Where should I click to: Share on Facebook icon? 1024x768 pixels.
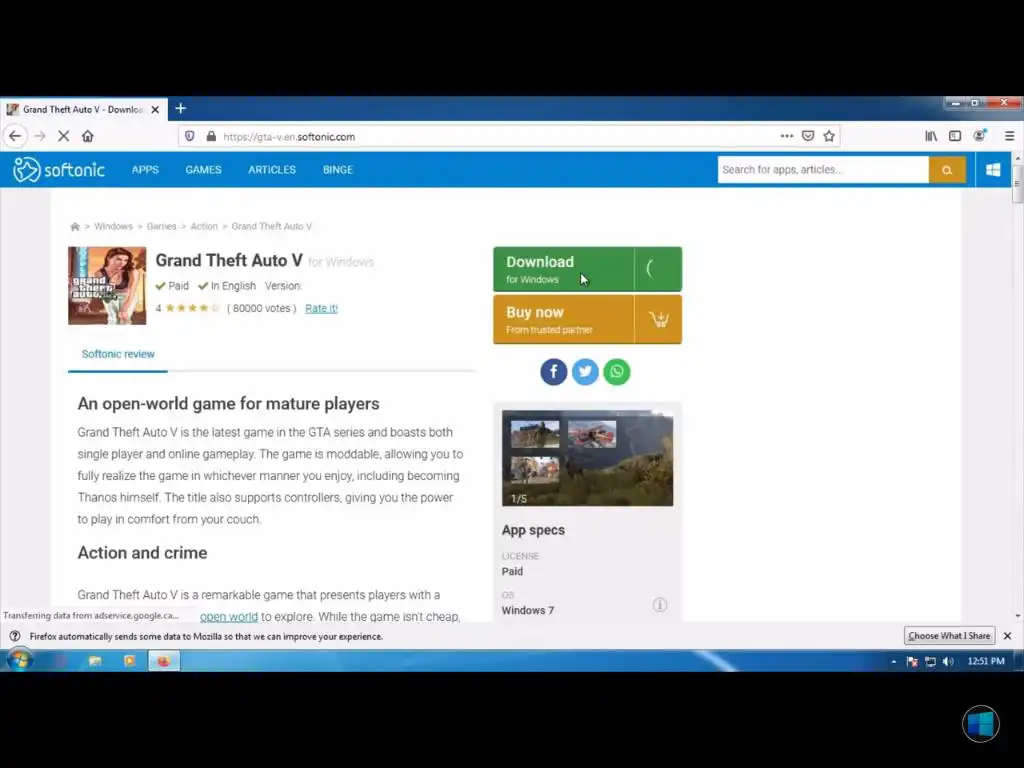click(554, 372)
